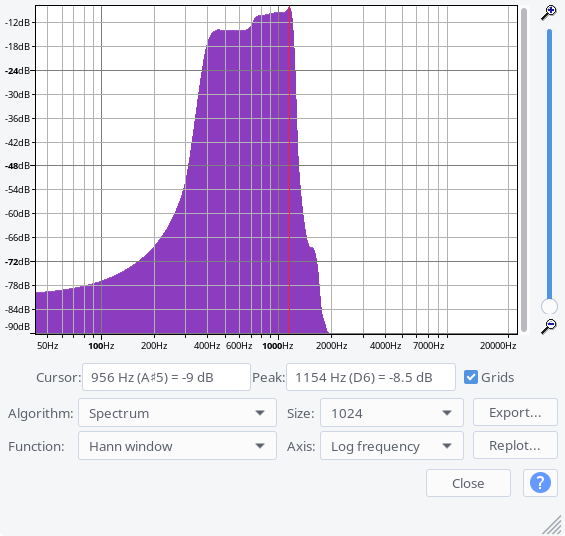Image resolution: width=565 pixels, height=536 pixels.
Task: Click the Algorithm: label
Action: tap(40, 413)
